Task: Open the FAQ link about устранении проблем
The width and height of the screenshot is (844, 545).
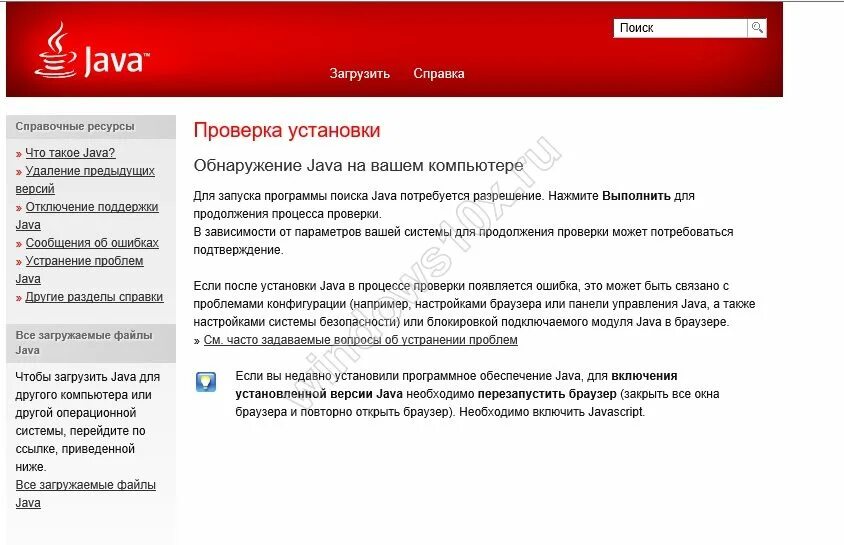Action: [361, 340]
